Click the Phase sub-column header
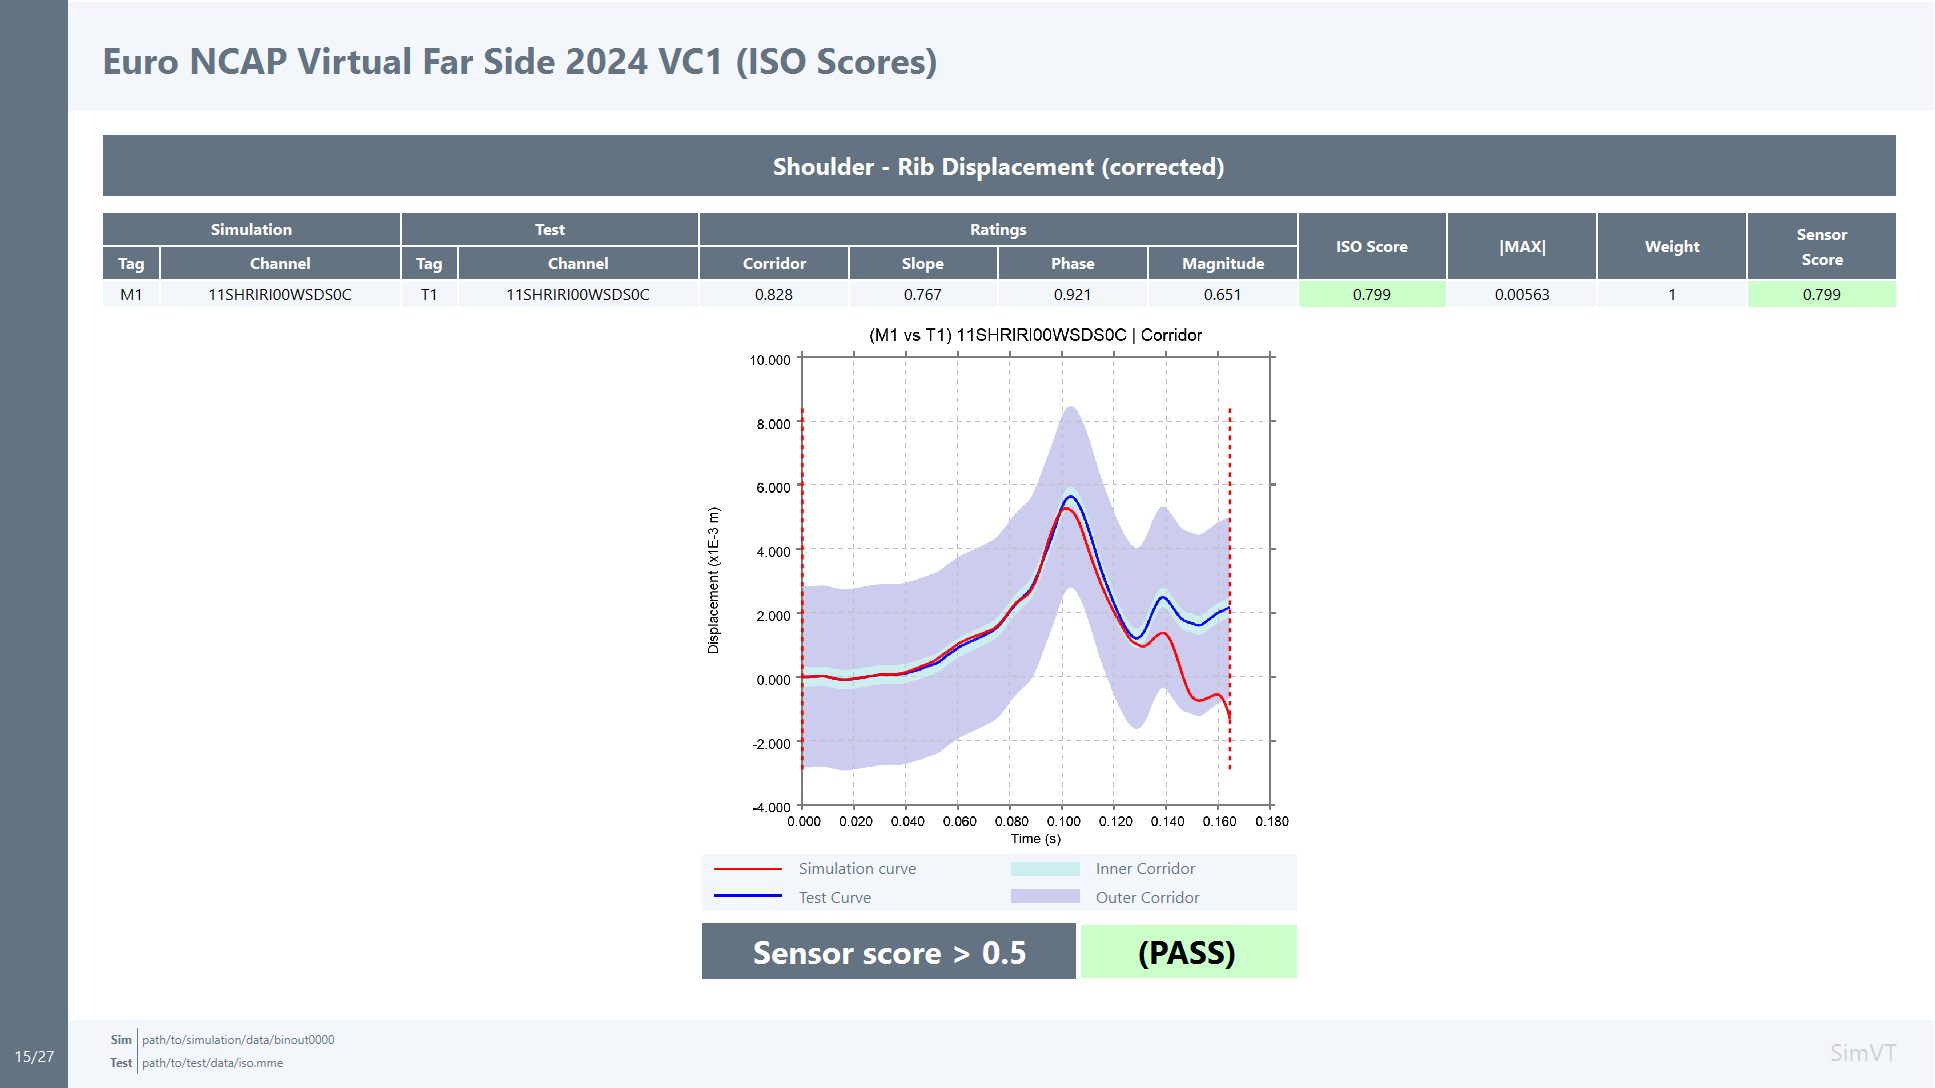 click(1073, 263)
